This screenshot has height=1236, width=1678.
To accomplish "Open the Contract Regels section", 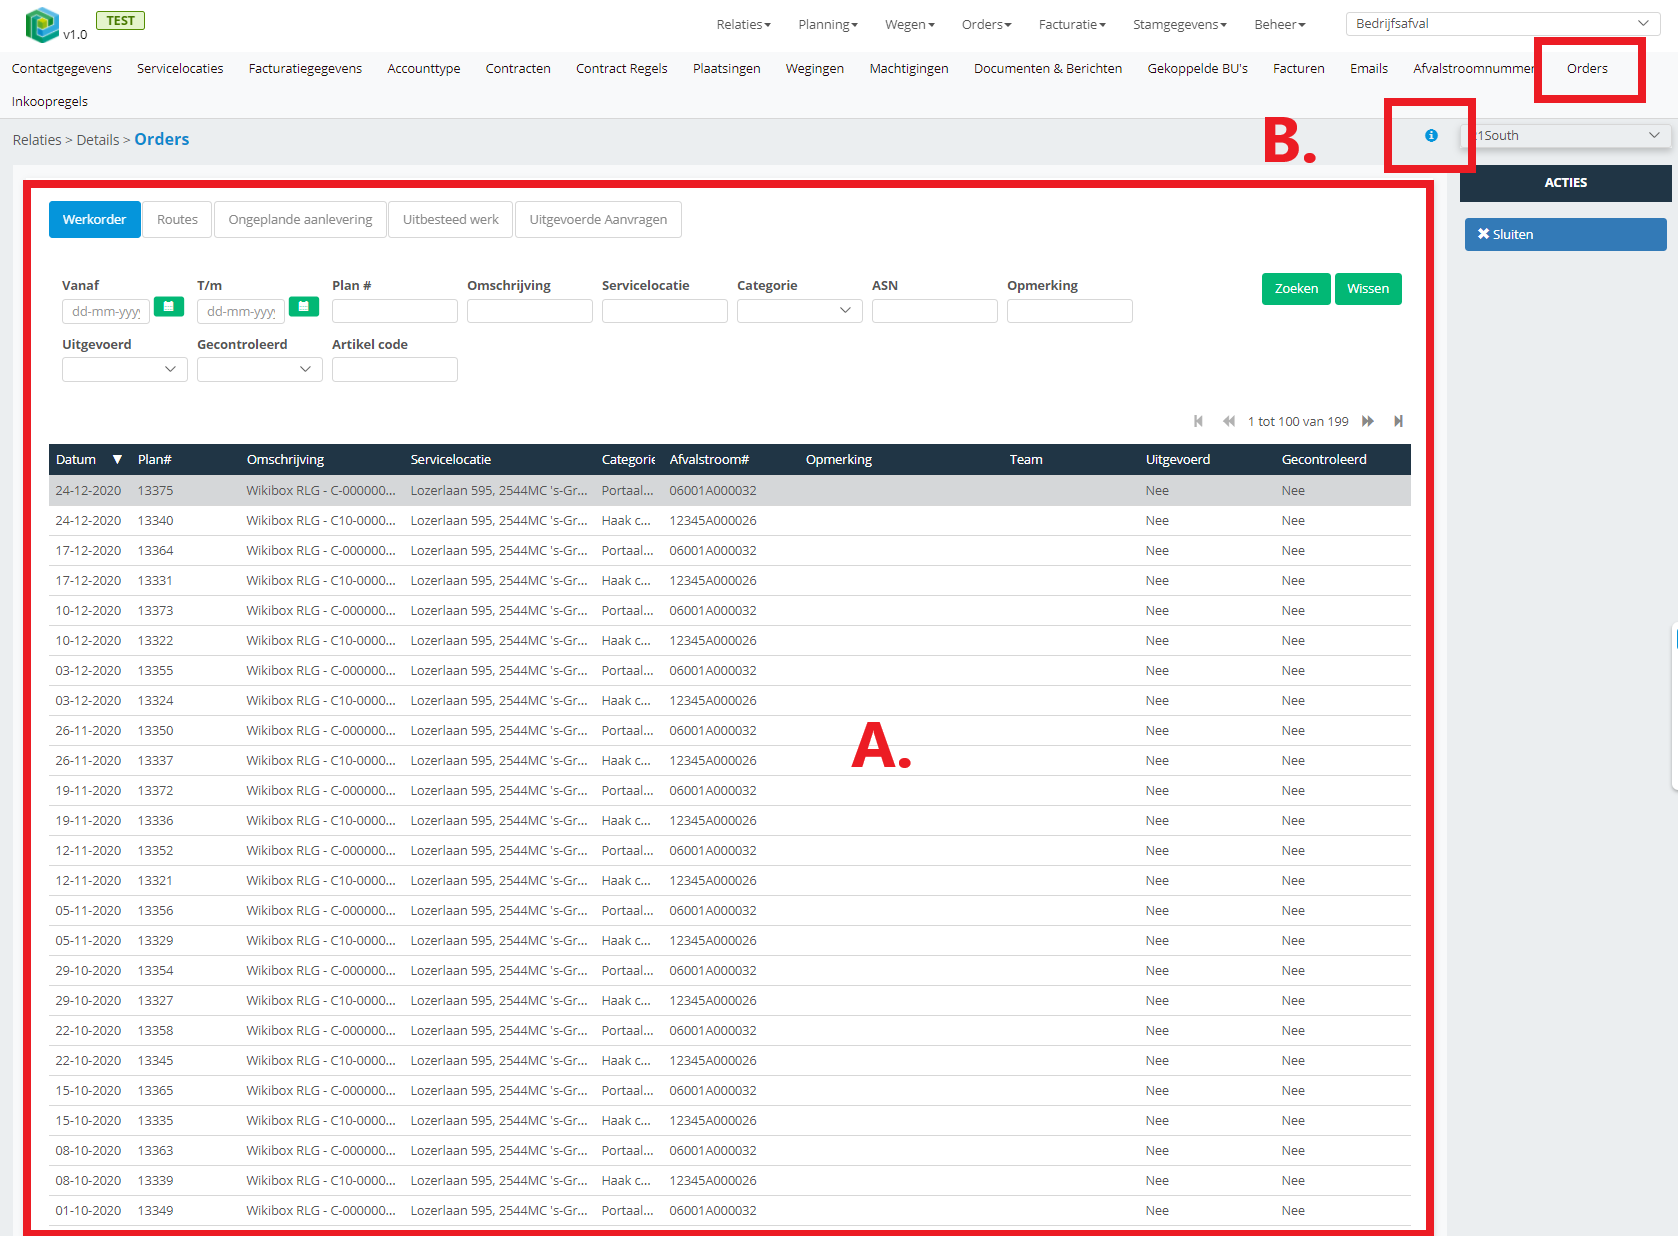I will (621, 68).
